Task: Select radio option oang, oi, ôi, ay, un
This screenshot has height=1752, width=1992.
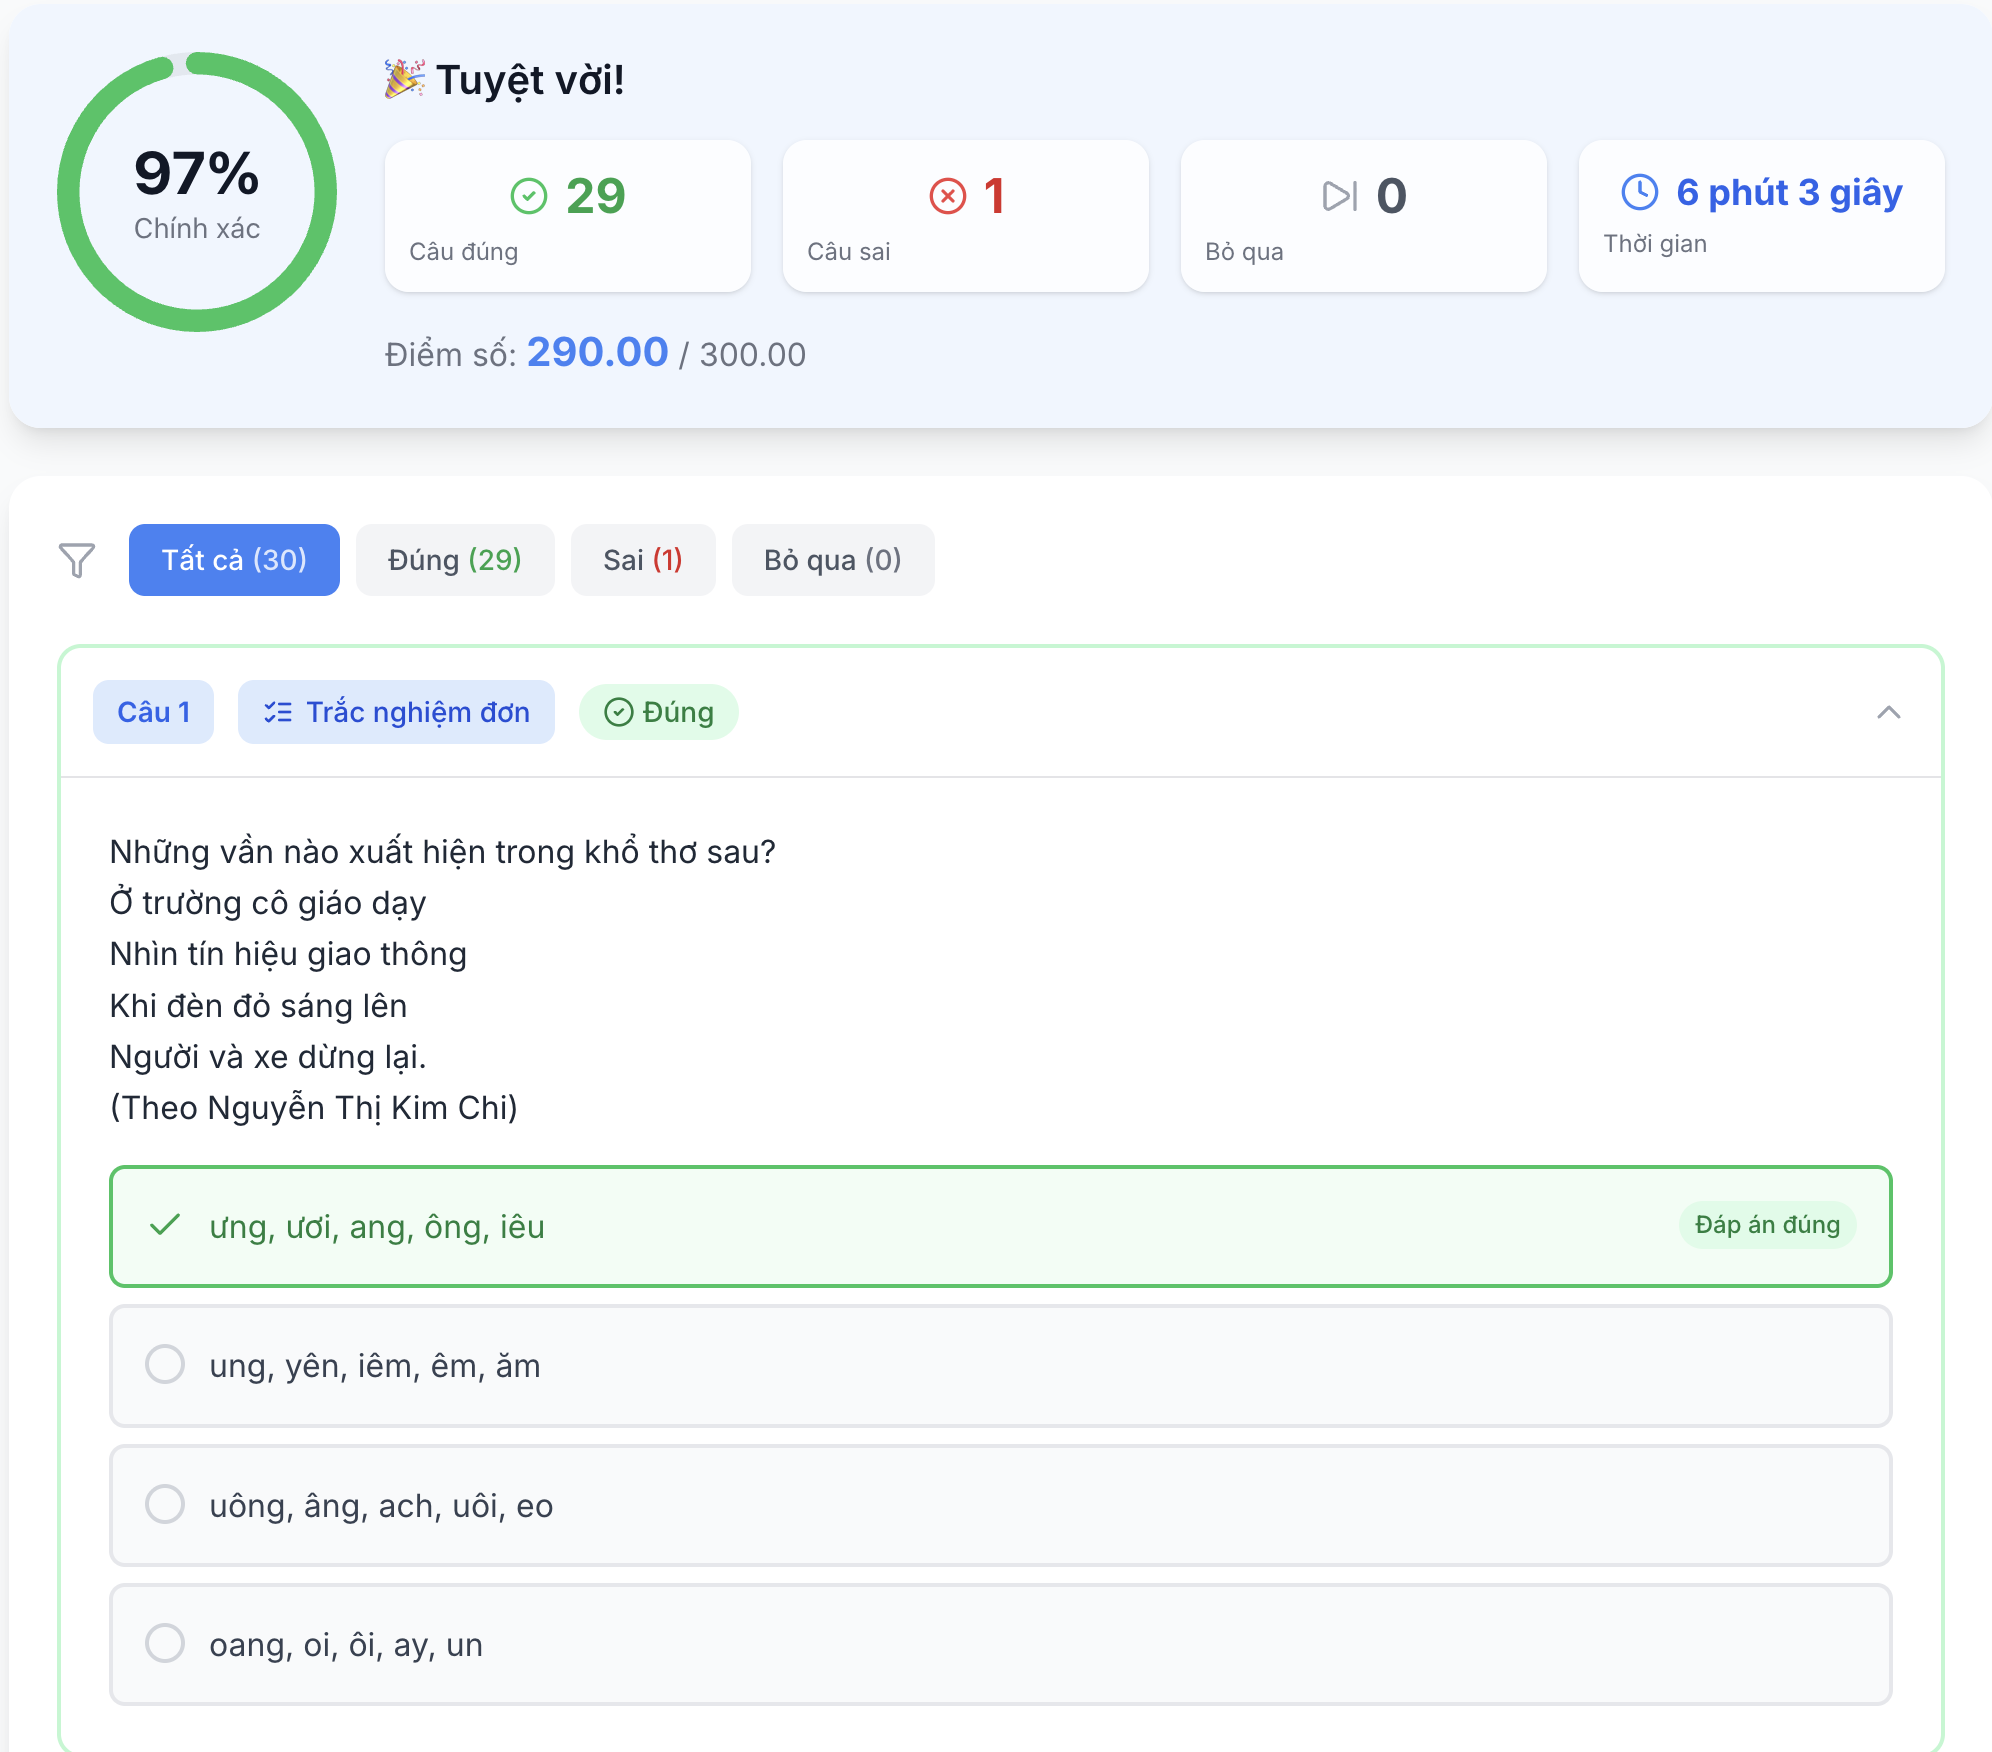Action: tap(165, 1643)
